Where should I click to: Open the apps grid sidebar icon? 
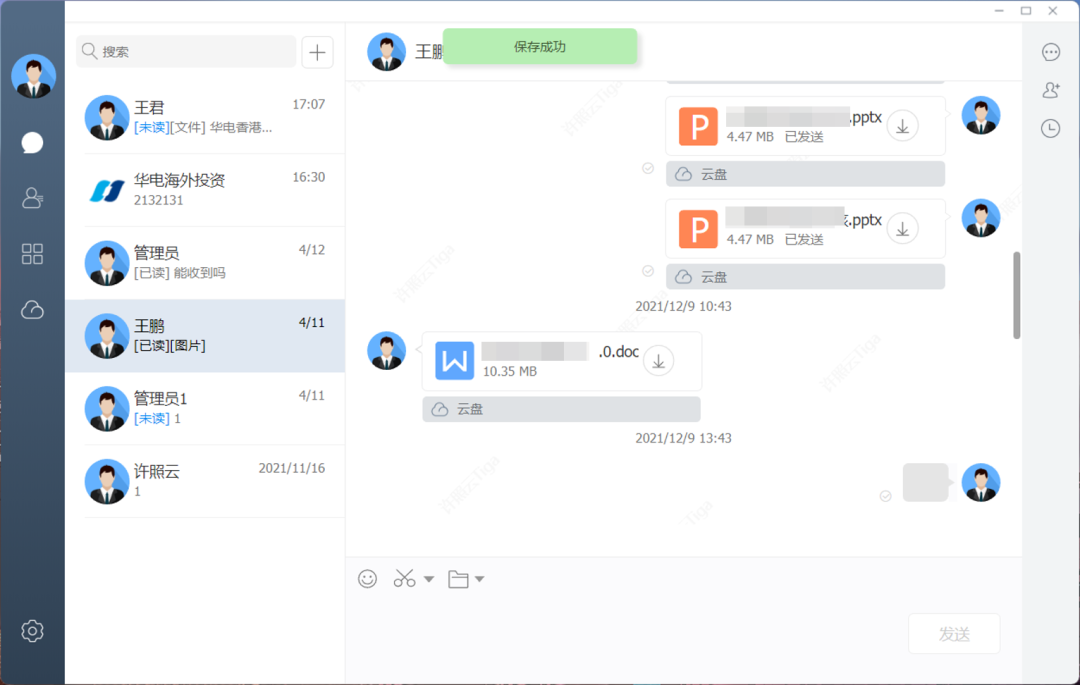tap(32, 254)
